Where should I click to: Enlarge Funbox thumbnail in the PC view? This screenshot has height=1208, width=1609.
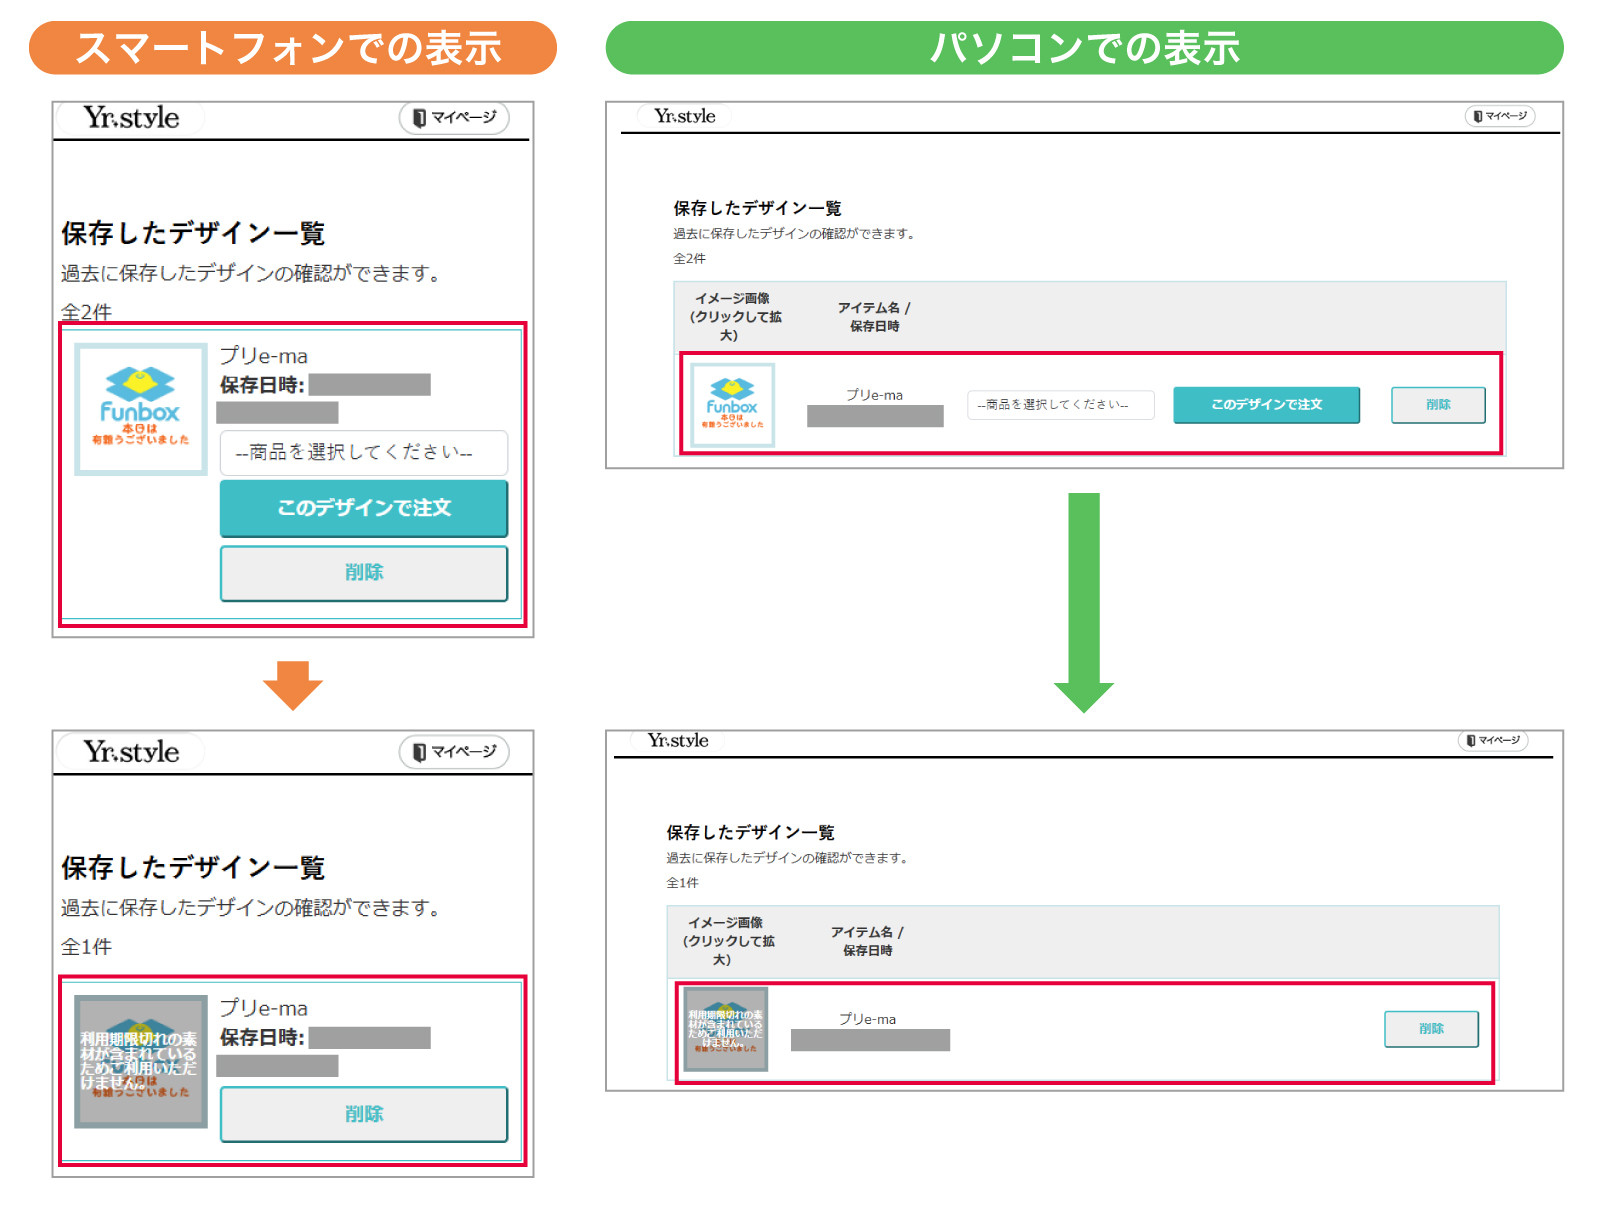pos(732,404)
